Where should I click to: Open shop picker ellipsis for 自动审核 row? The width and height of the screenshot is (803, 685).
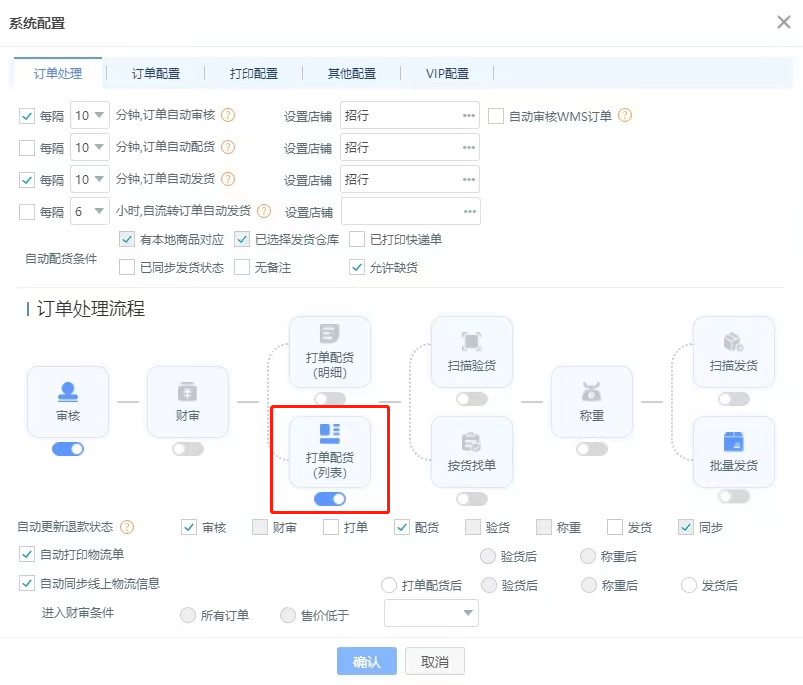[x=469, y=116]
